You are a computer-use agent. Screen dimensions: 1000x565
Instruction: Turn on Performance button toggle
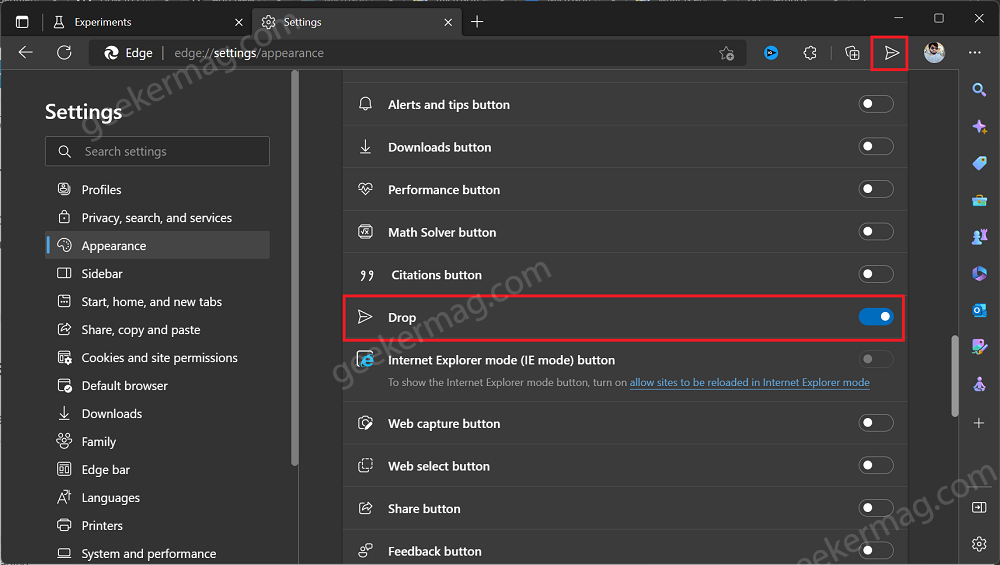[x=876, y=189]
